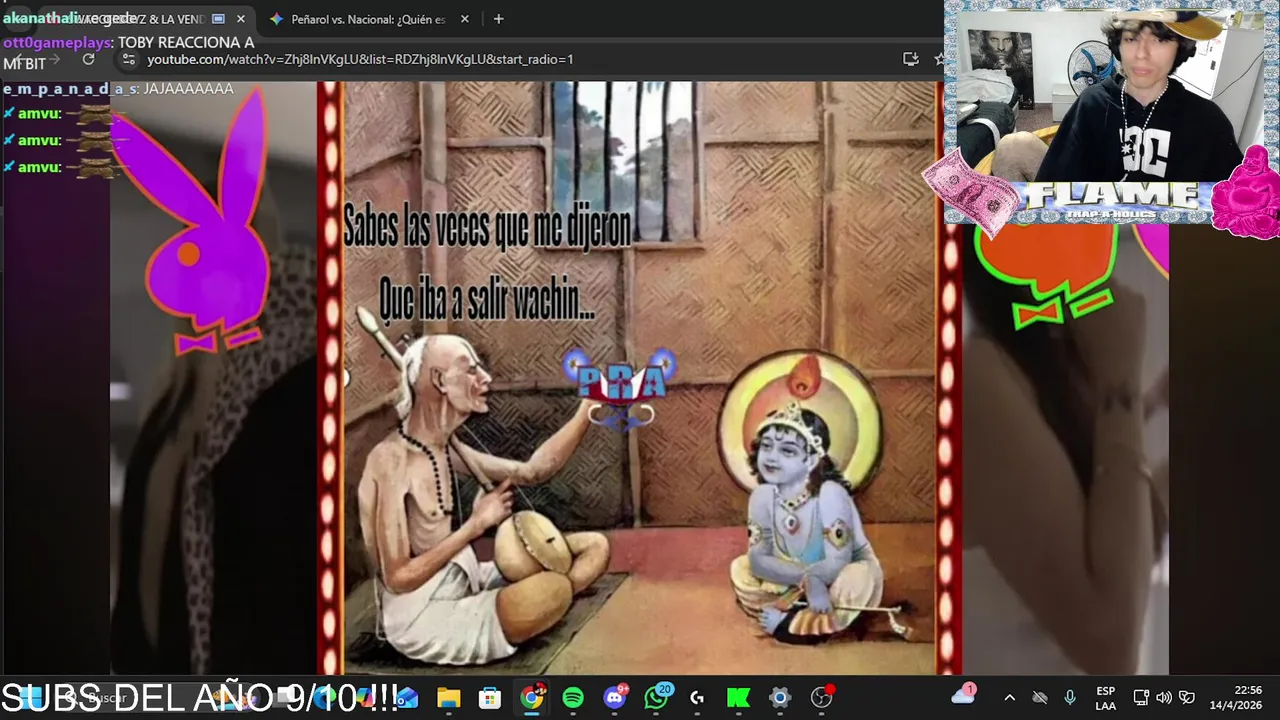
Task: Switch the ESP LAA input language
Action: pos(1105,698)
